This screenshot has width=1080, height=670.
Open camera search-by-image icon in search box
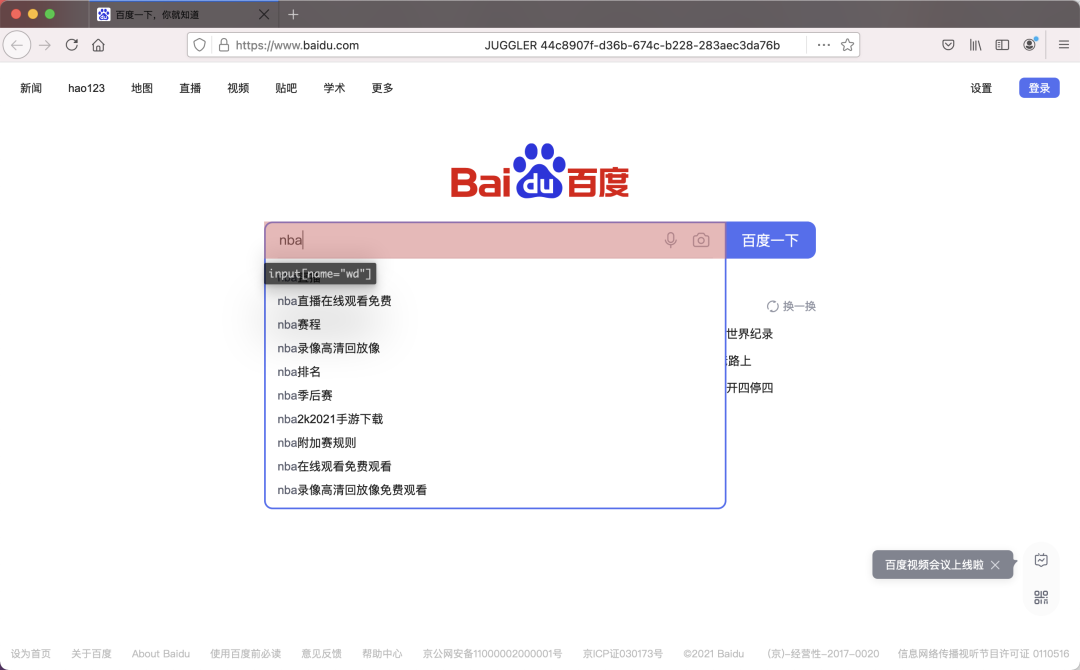click(700, 240)
